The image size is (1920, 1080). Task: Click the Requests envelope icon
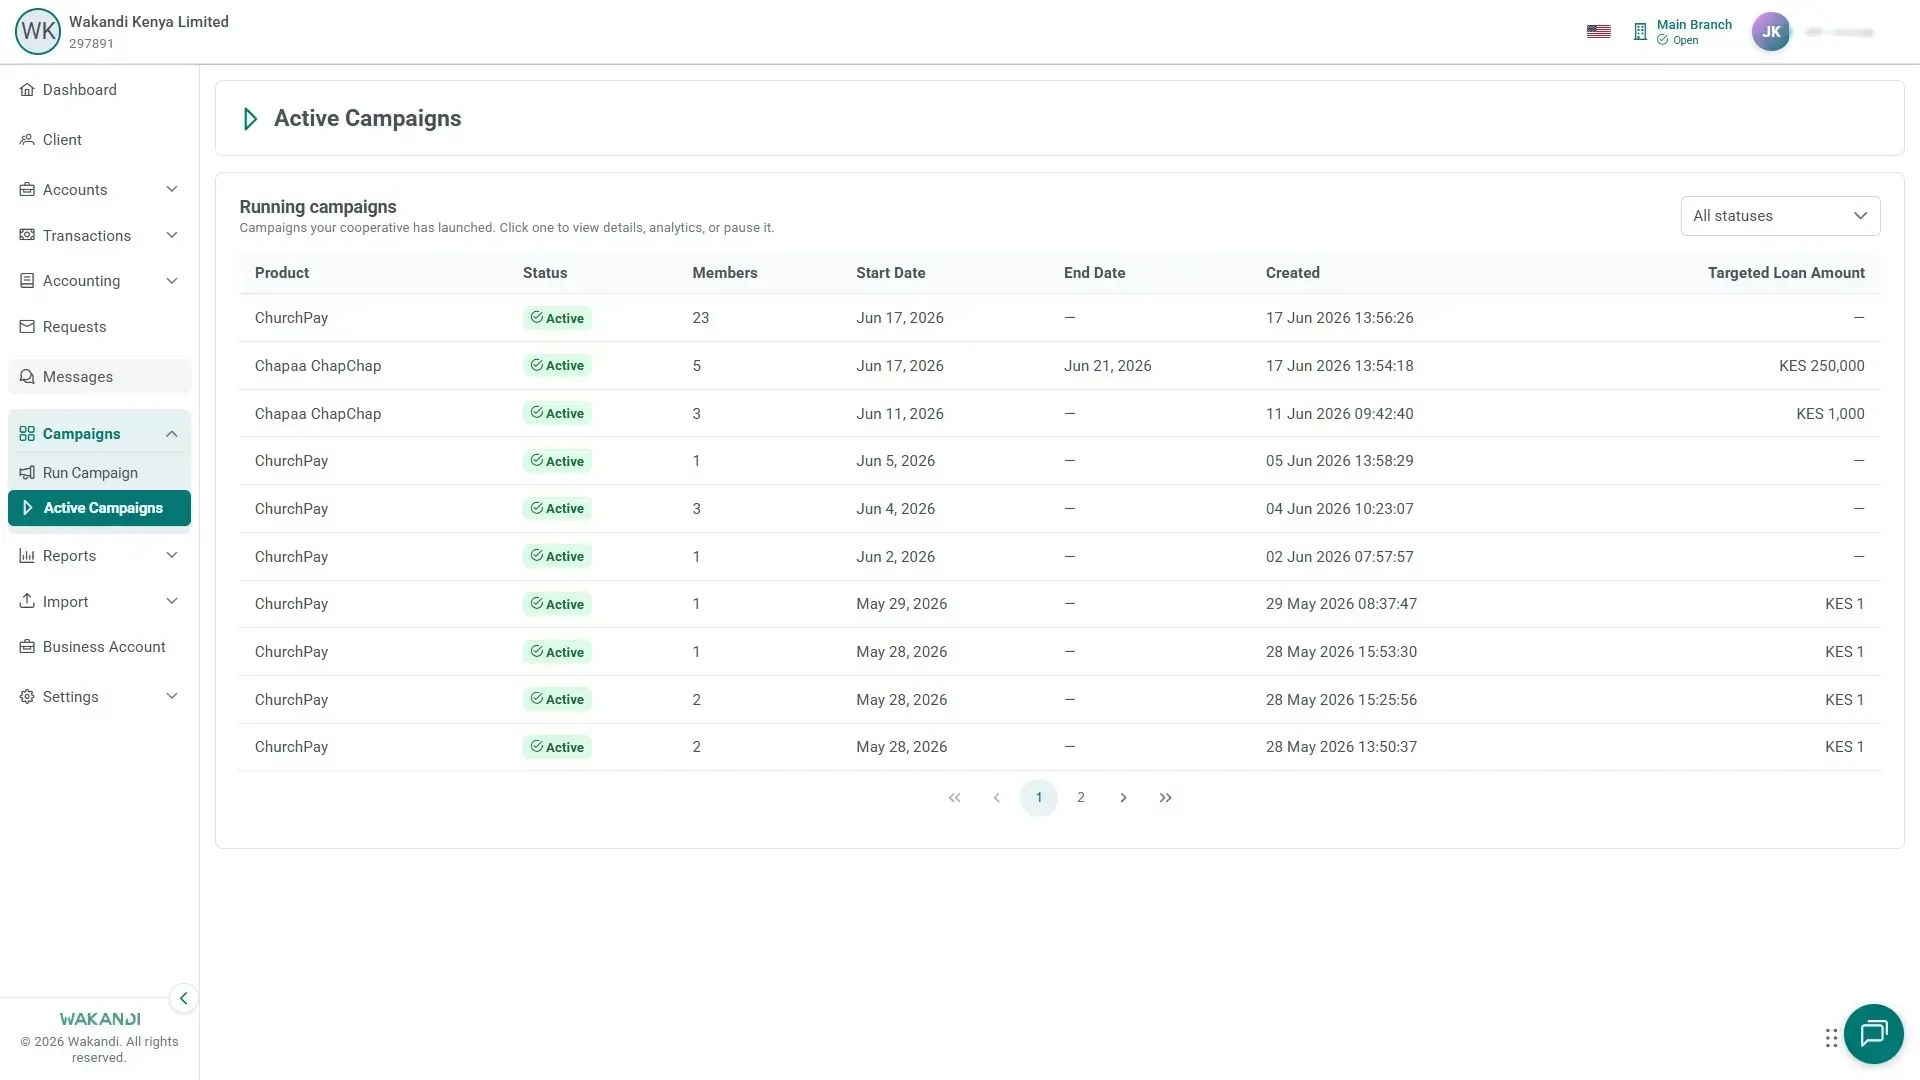(27, 327)
